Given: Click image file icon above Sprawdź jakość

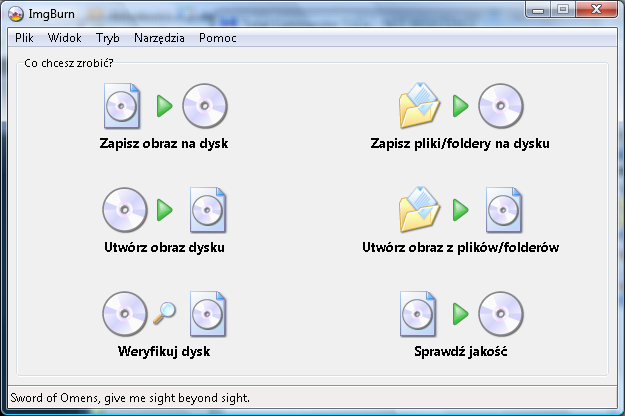Looking at the screenshot, I should [417, 314].
